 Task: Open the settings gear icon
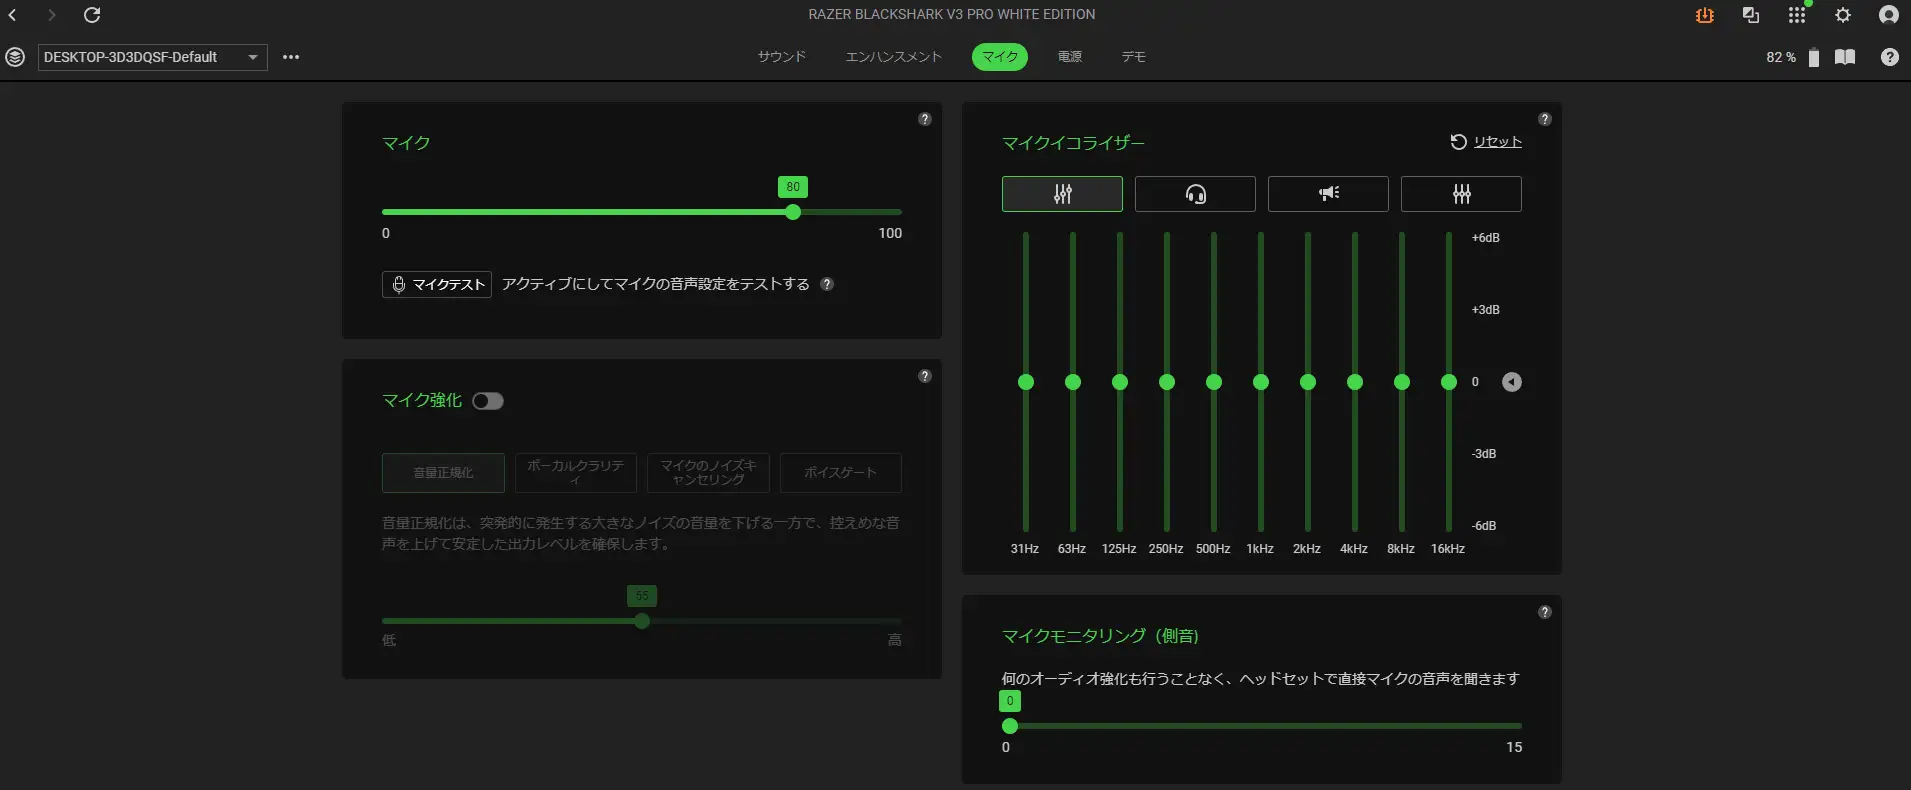(x=1843, y=15)
